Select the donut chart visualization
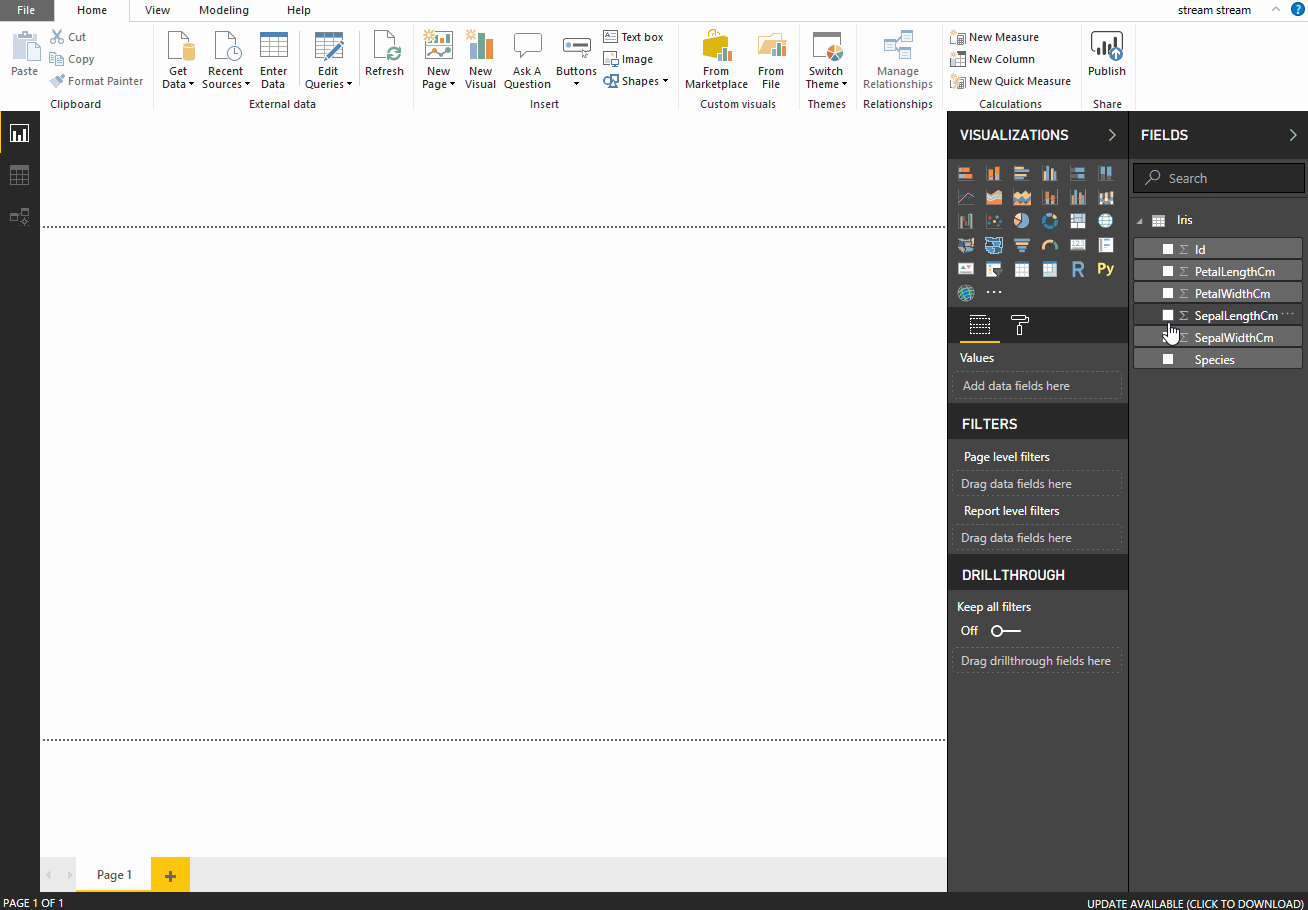This screenshot has width=1308, height=910. pos(1049,221)
